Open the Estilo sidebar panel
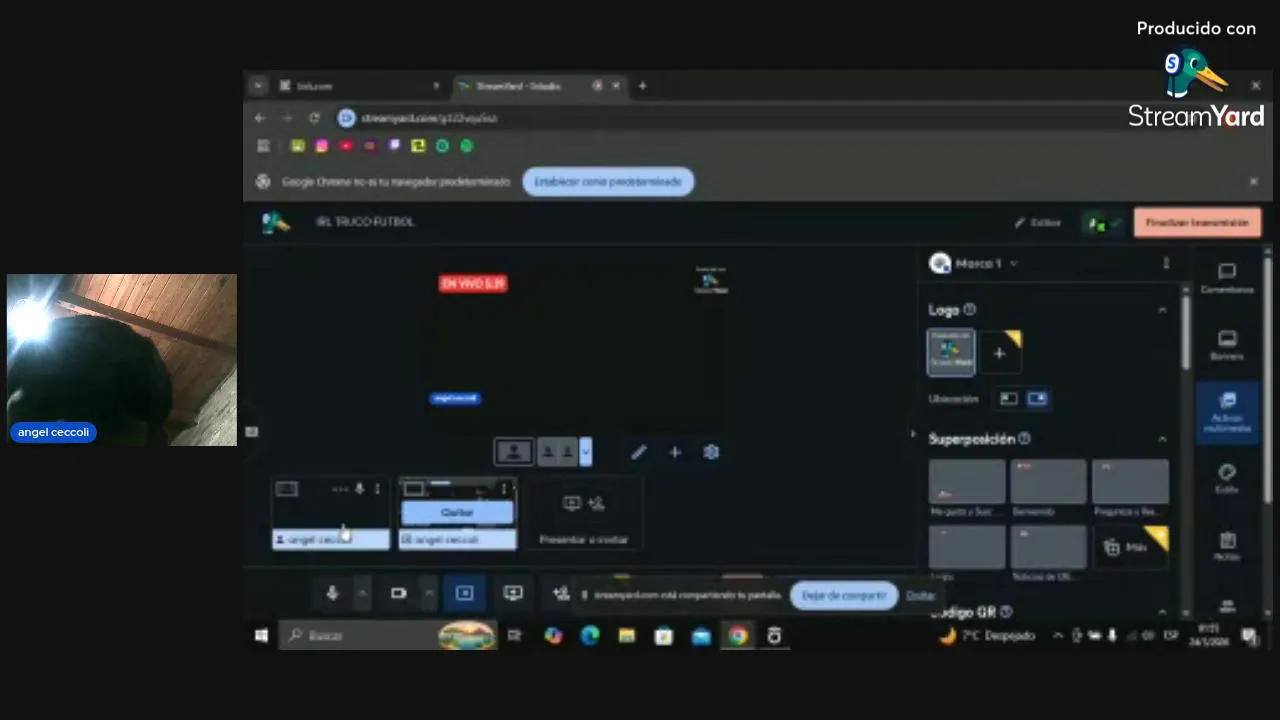This screenshot has width=1280, height=720. pyautogui.click(x=1227, y=479)
